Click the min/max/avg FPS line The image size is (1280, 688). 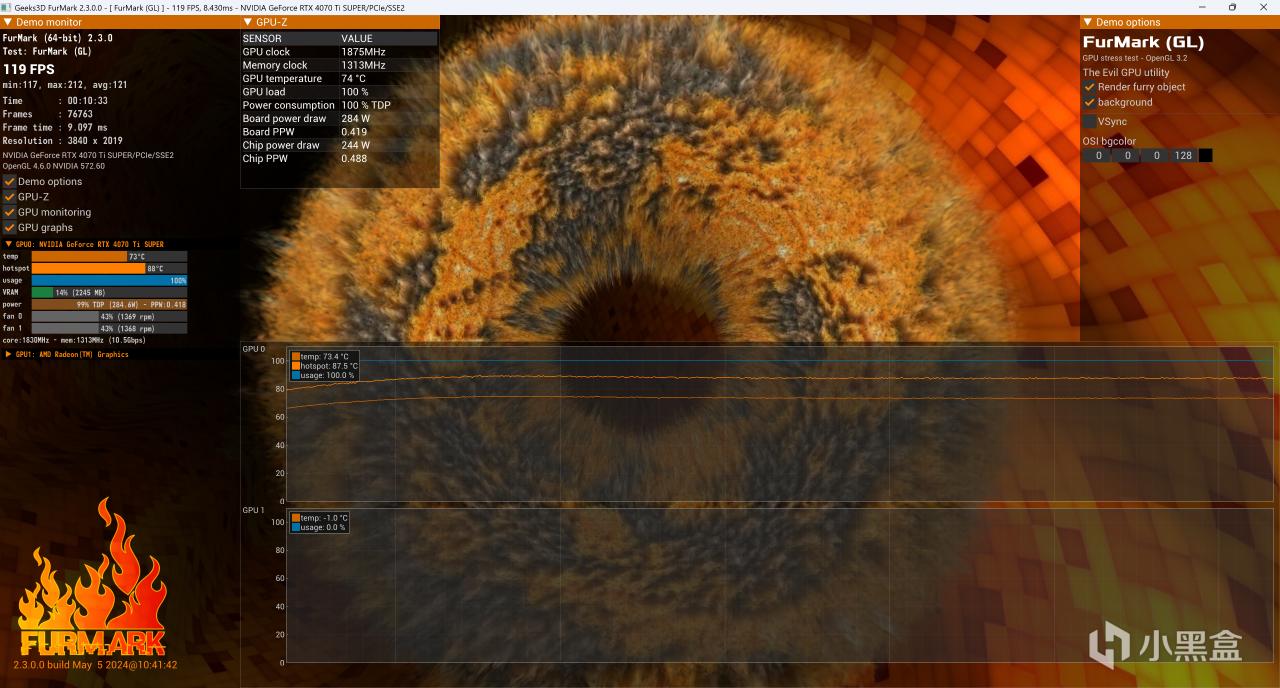[65, 85]
